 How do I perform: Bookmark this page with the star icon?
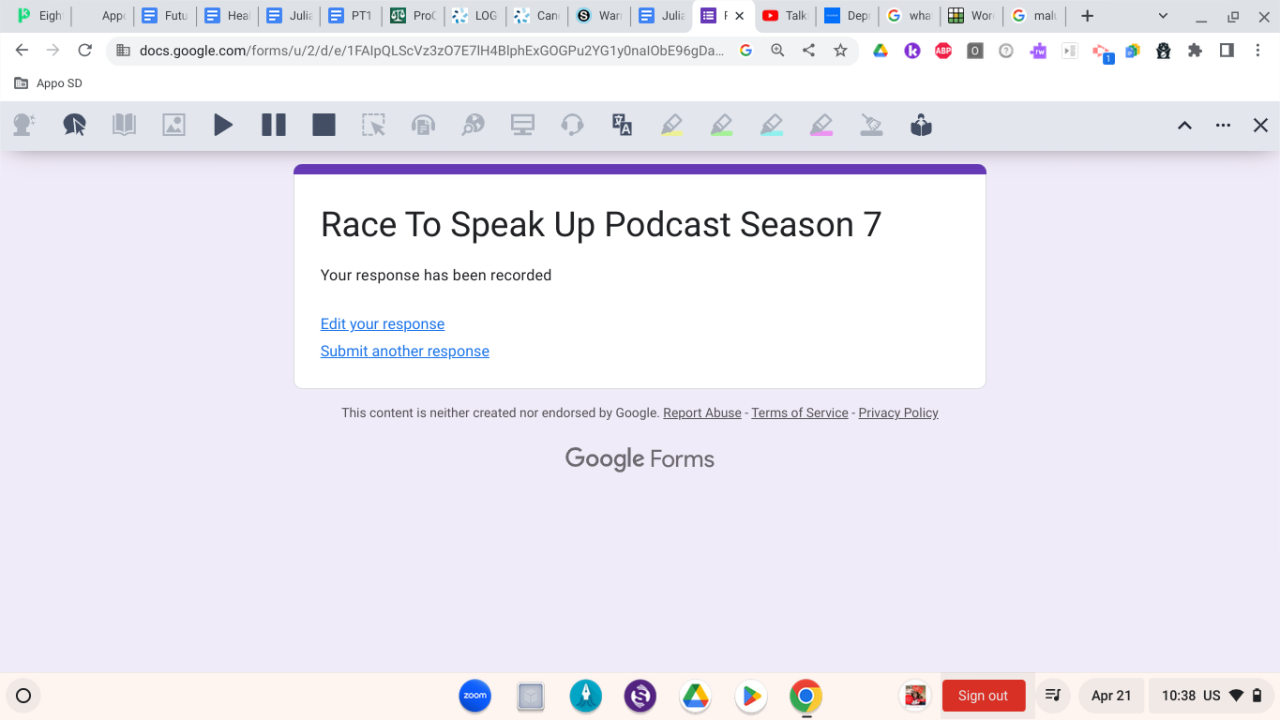coord(840,50)
